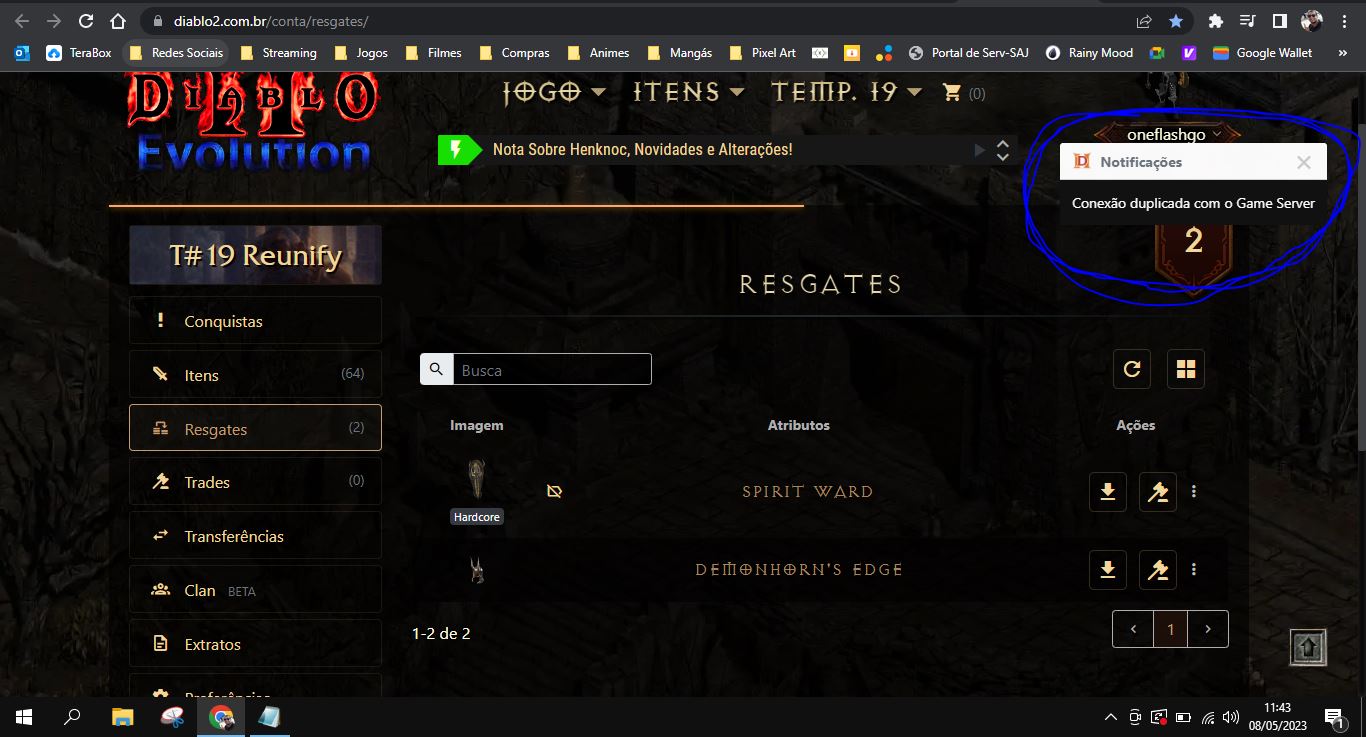Open the Streaming bookmark folder
Screen dimensions: 1366x737
pyautogui.click(x=278, y=53)
